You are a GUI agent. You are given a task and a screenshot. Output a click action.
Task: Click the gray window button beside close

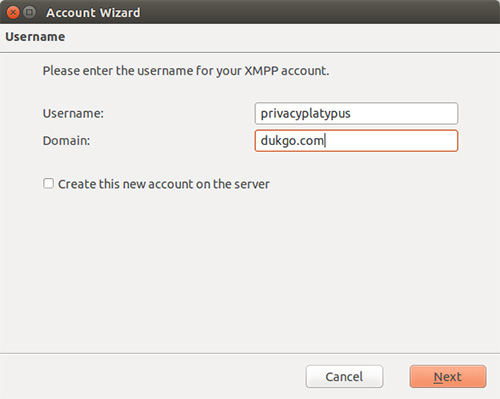pos(29,13)
